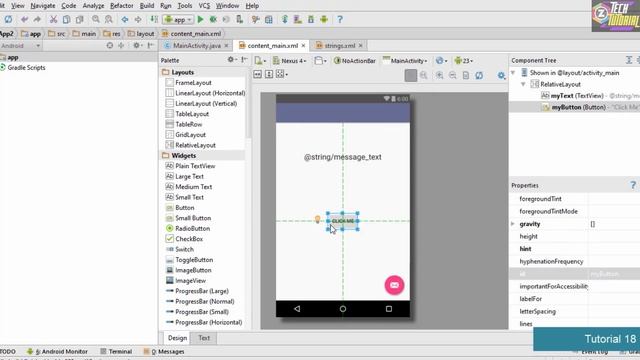Switch to the Text editor tab

(204, 338)
